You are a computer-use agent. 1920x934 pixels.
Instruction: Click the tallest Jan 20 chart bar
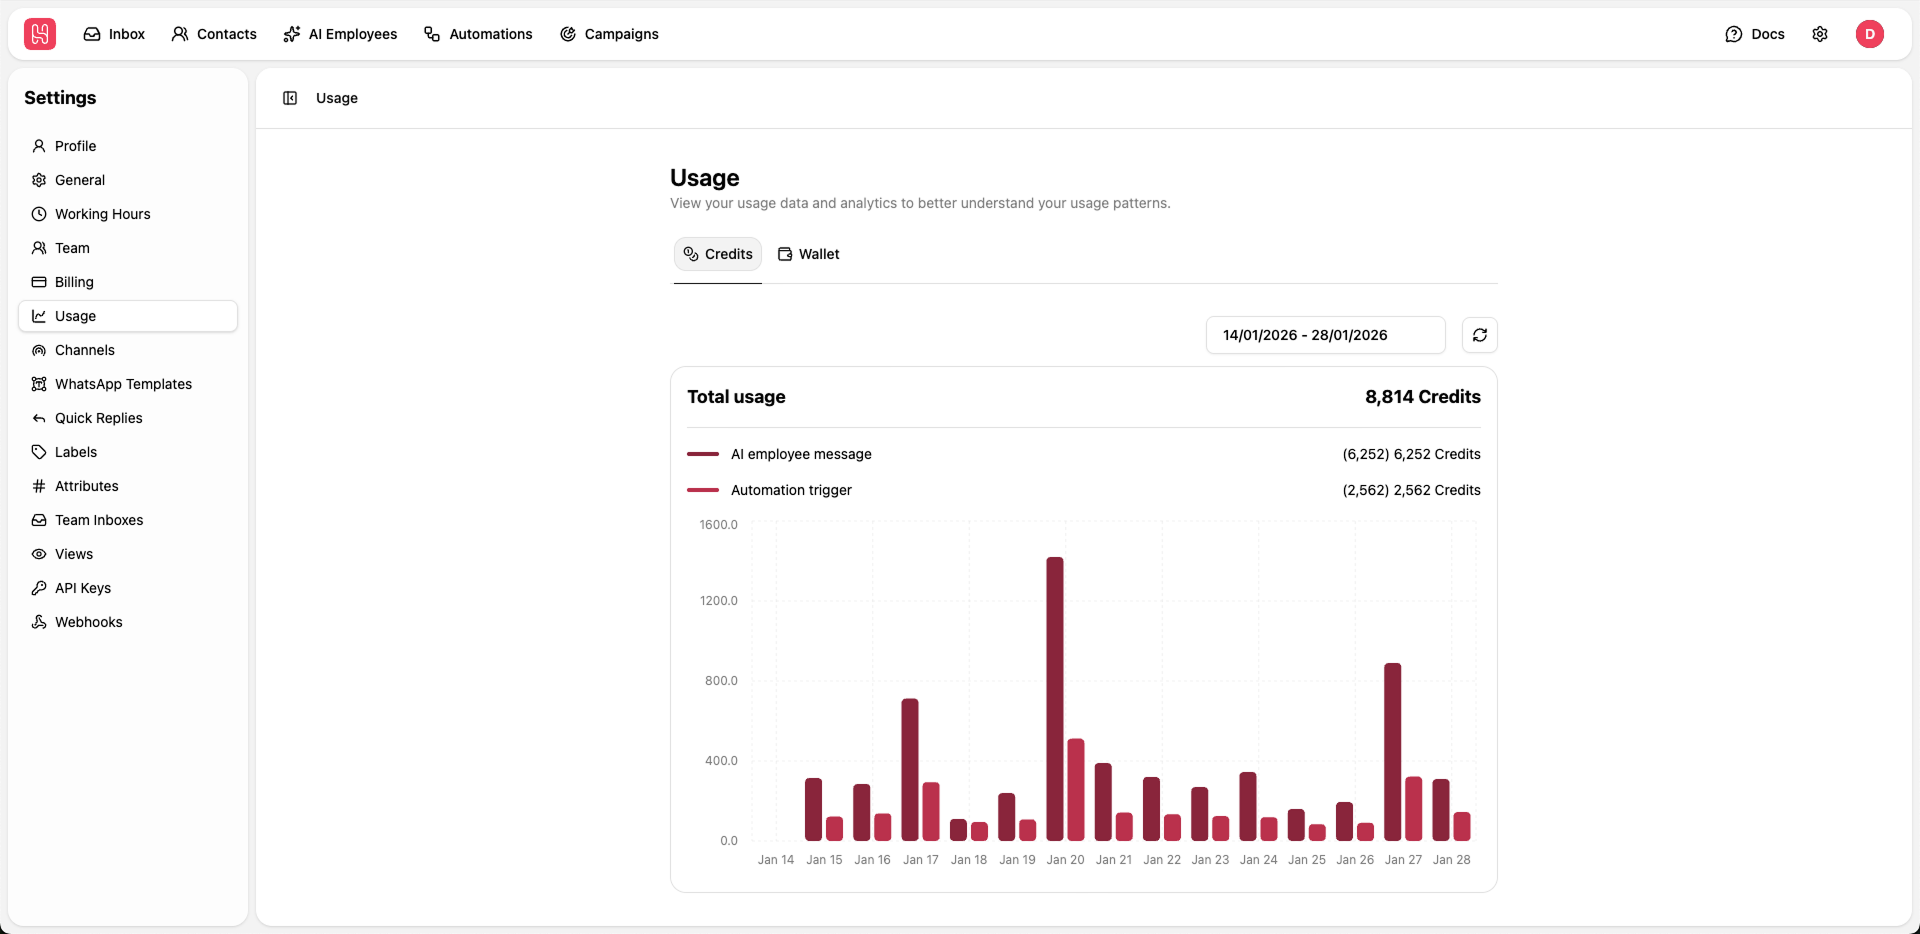(1055, 699)
